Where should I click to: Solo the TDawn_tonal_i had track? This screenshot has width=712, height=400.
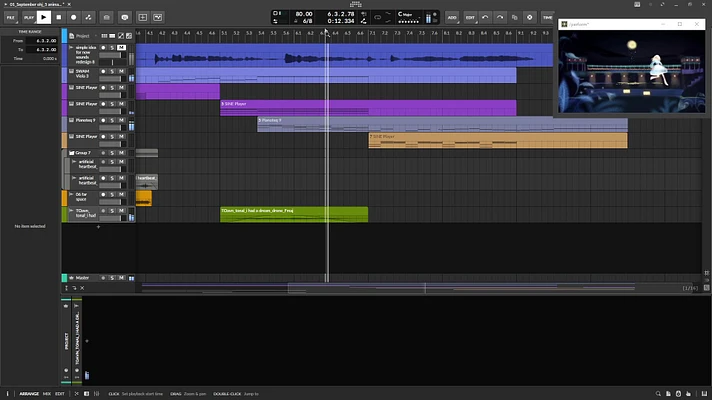[x=112, y=211]
